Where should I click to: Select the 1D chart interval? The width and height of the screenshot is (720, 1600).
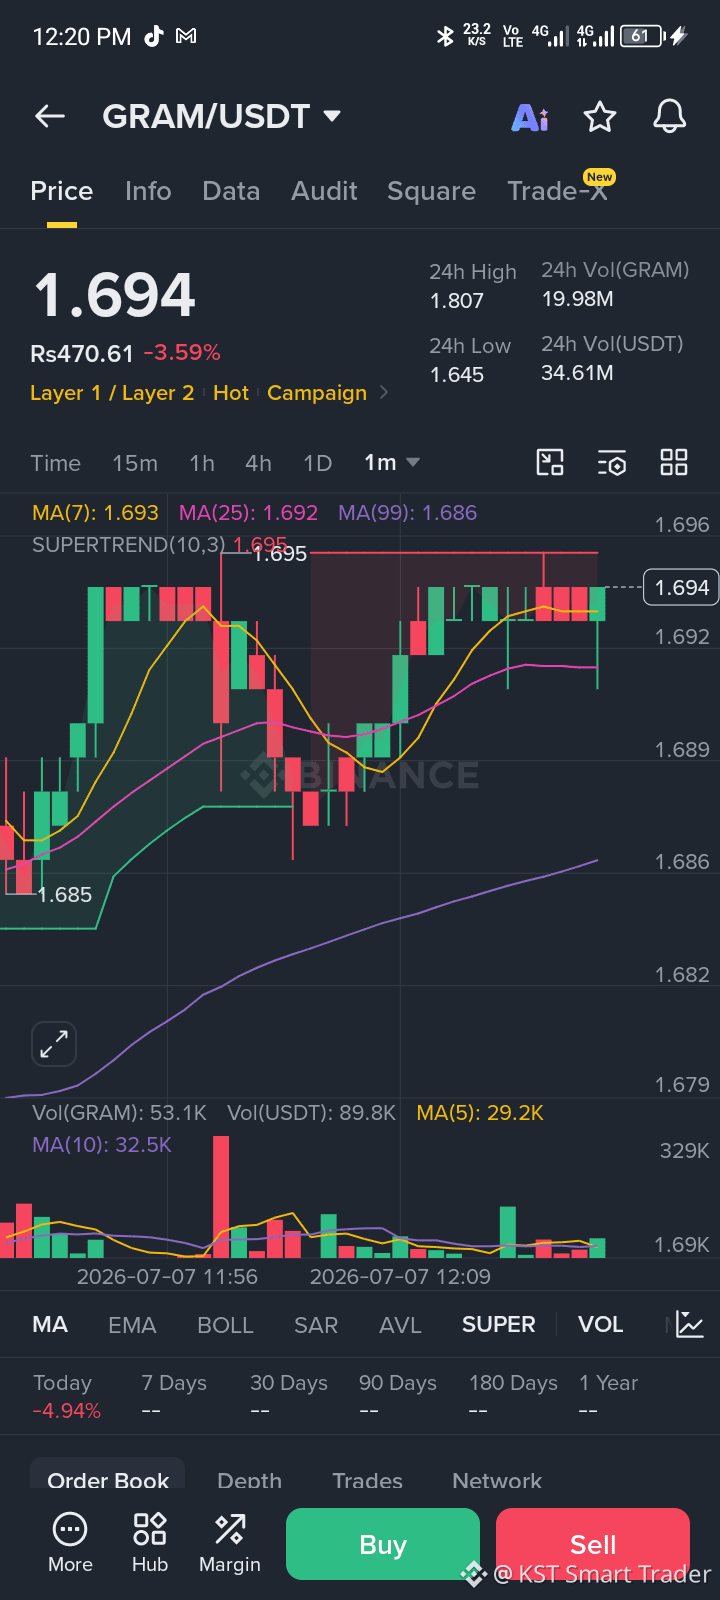click(x=317, y=463)
